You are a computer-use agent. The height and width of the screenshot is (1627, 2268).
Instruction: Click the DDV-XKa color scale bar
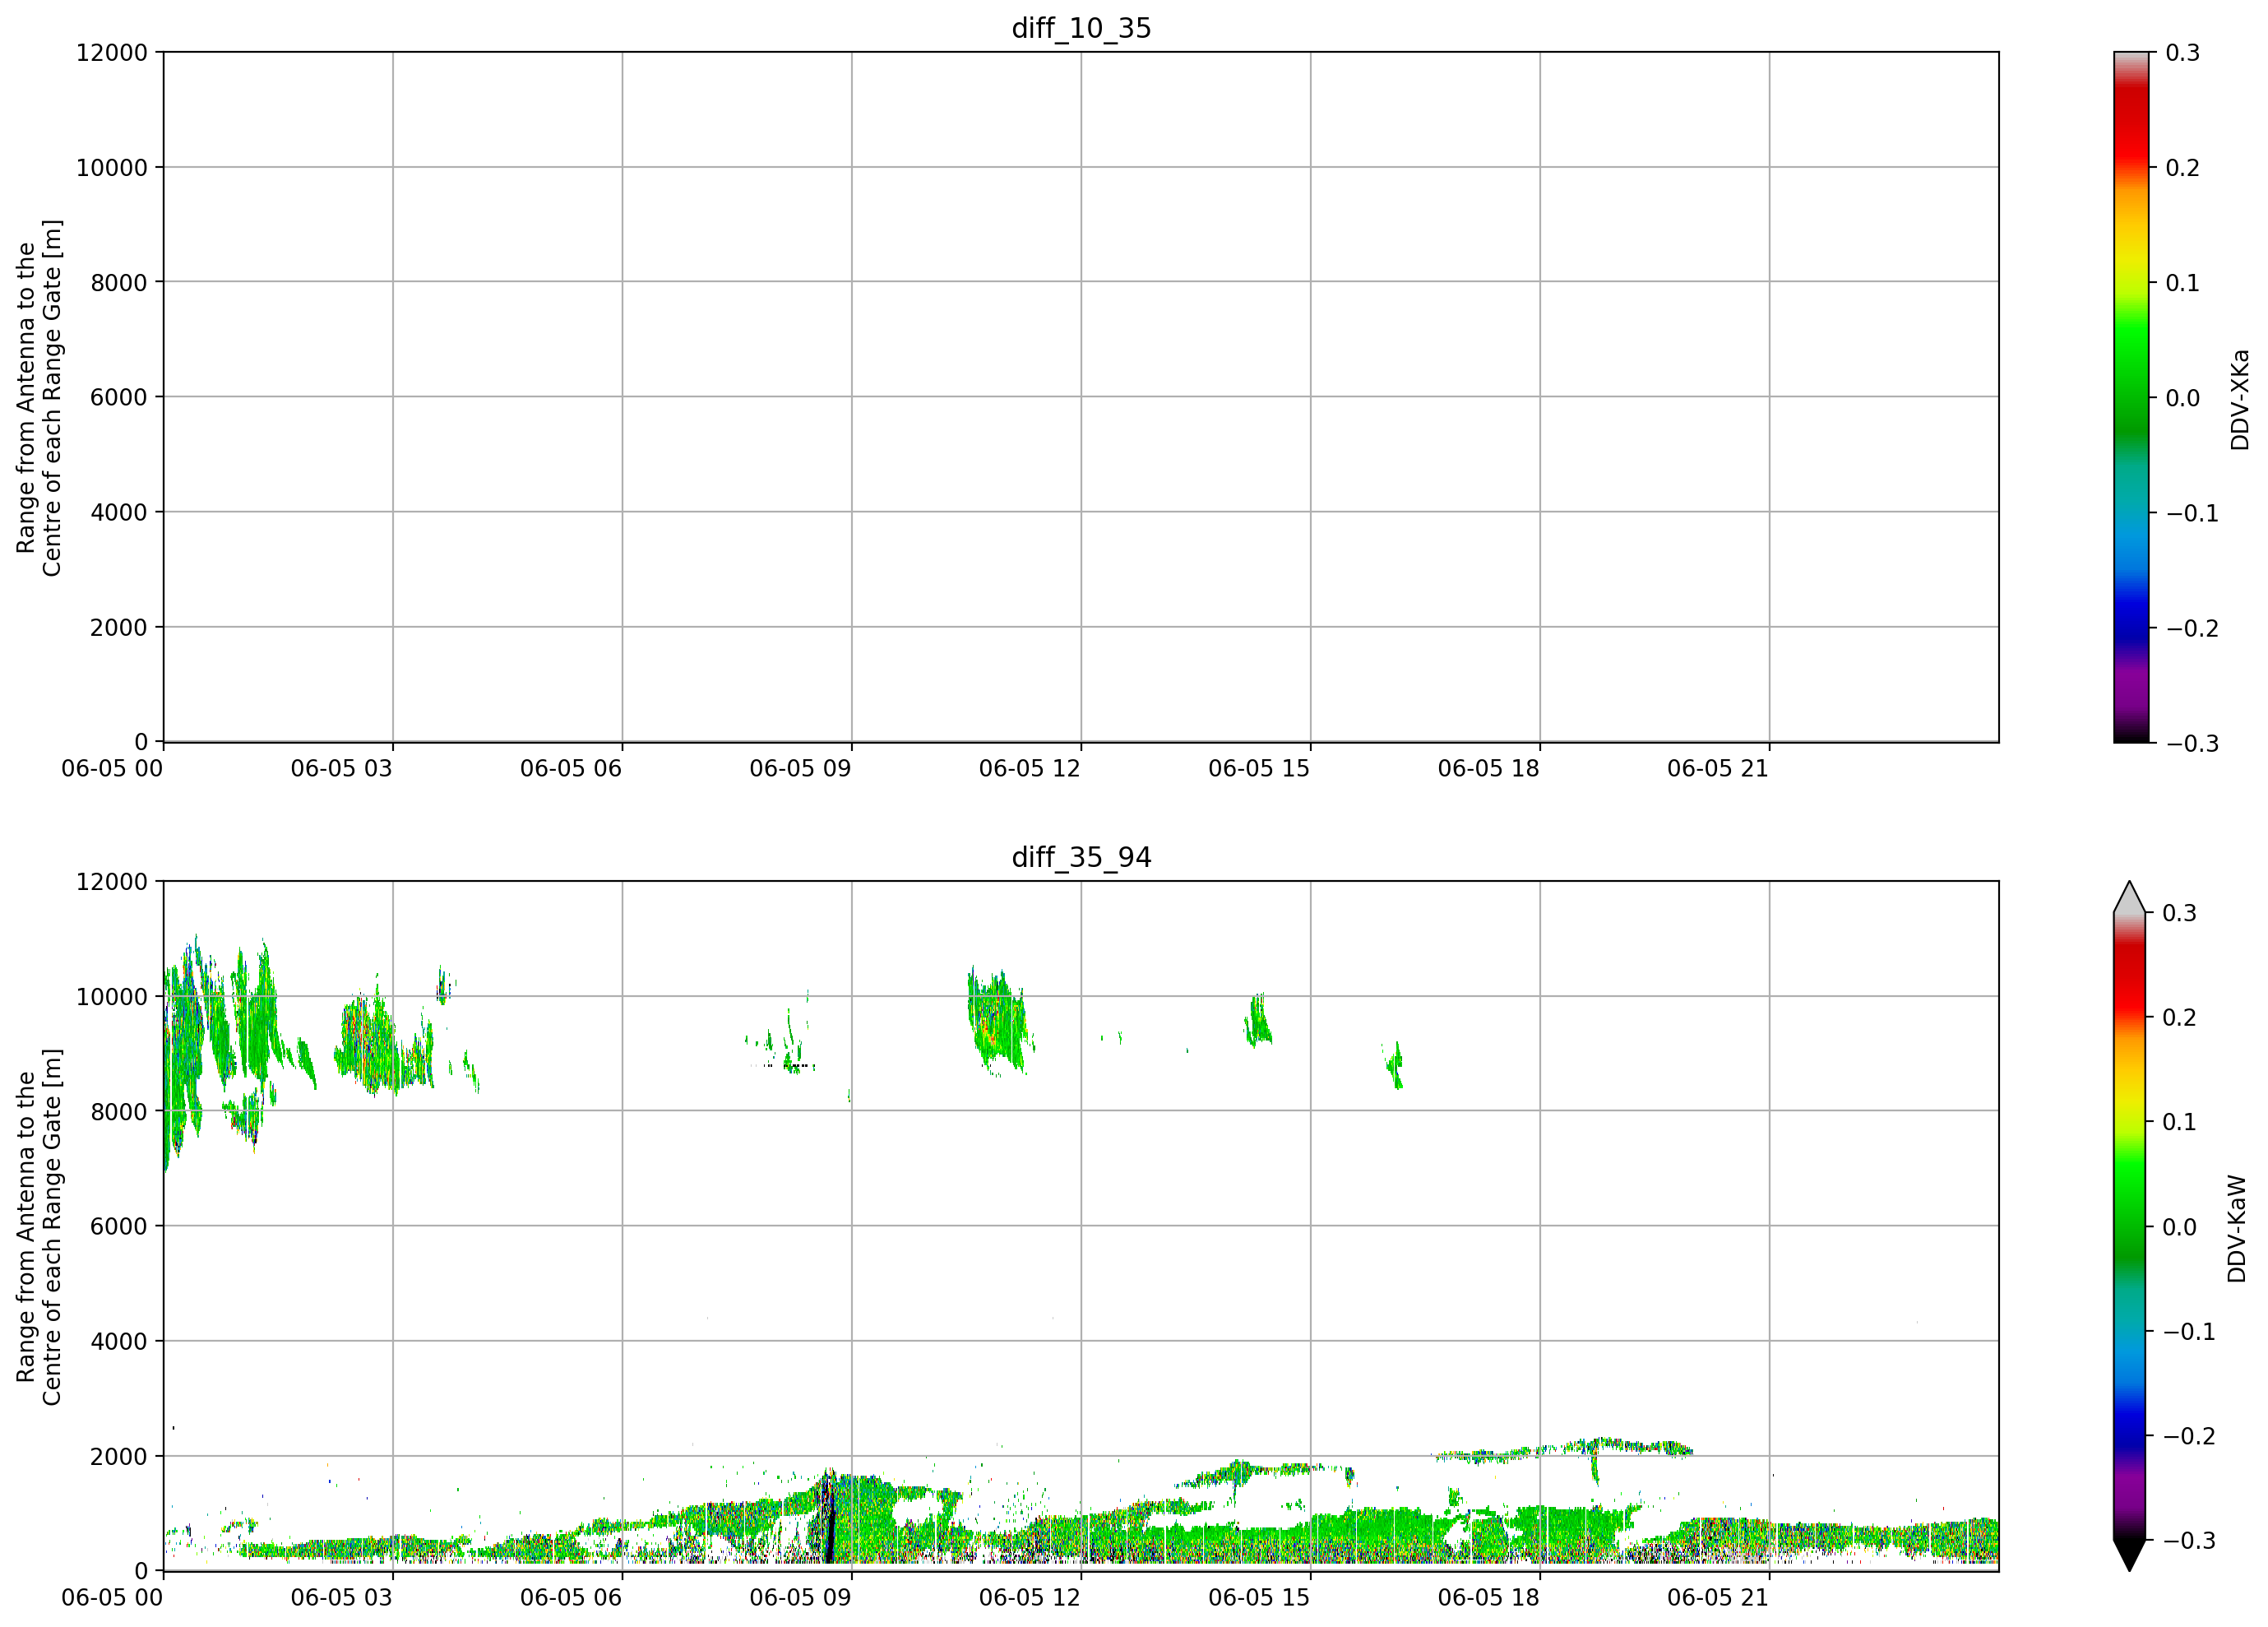(x=2131, y=397)
